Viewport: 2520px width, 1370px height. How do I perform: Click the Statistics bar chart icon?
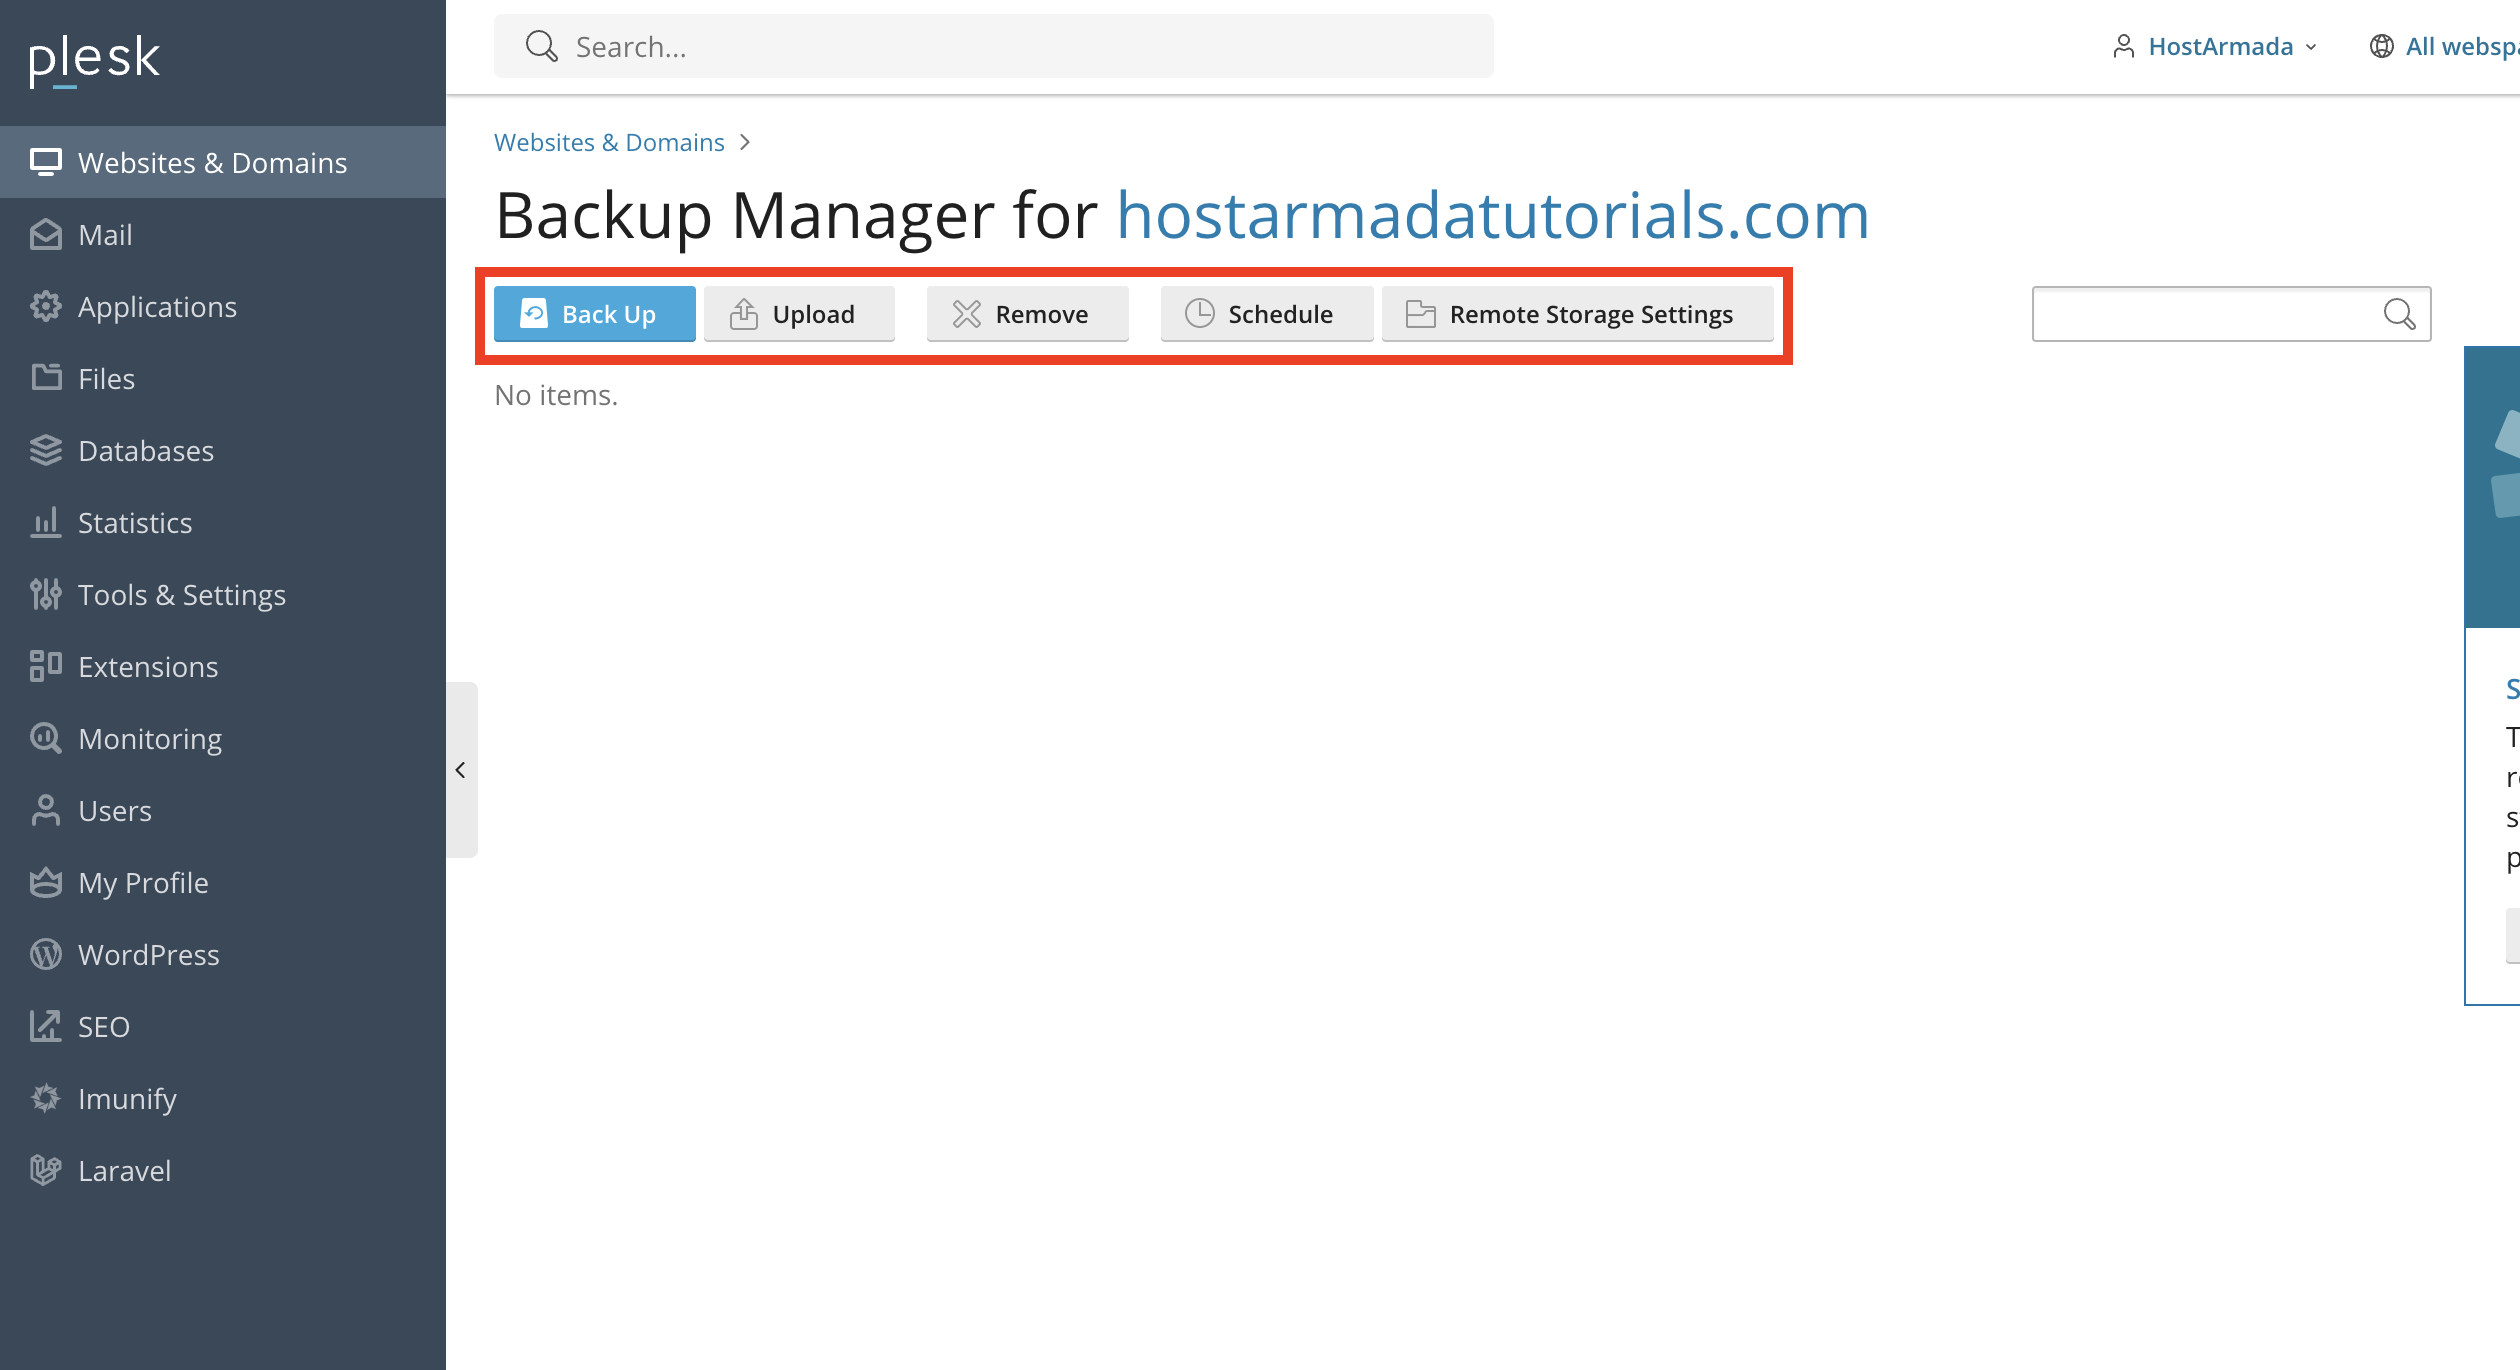coord(46,522)
